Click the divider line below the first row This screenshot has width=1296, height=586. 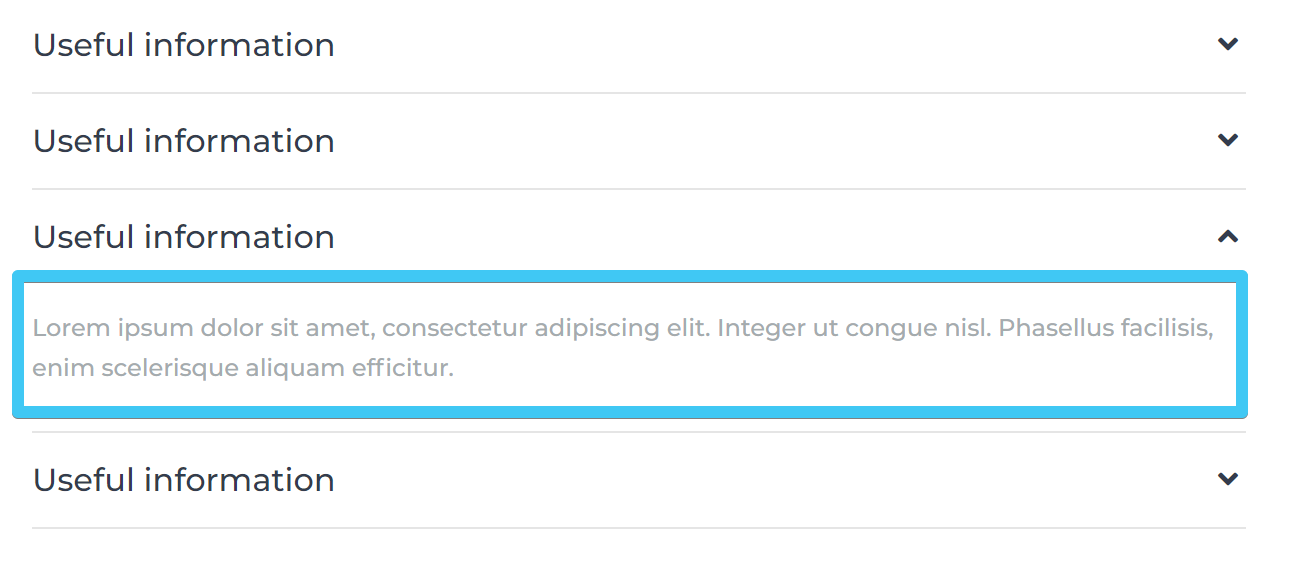[x=638, y=93]
